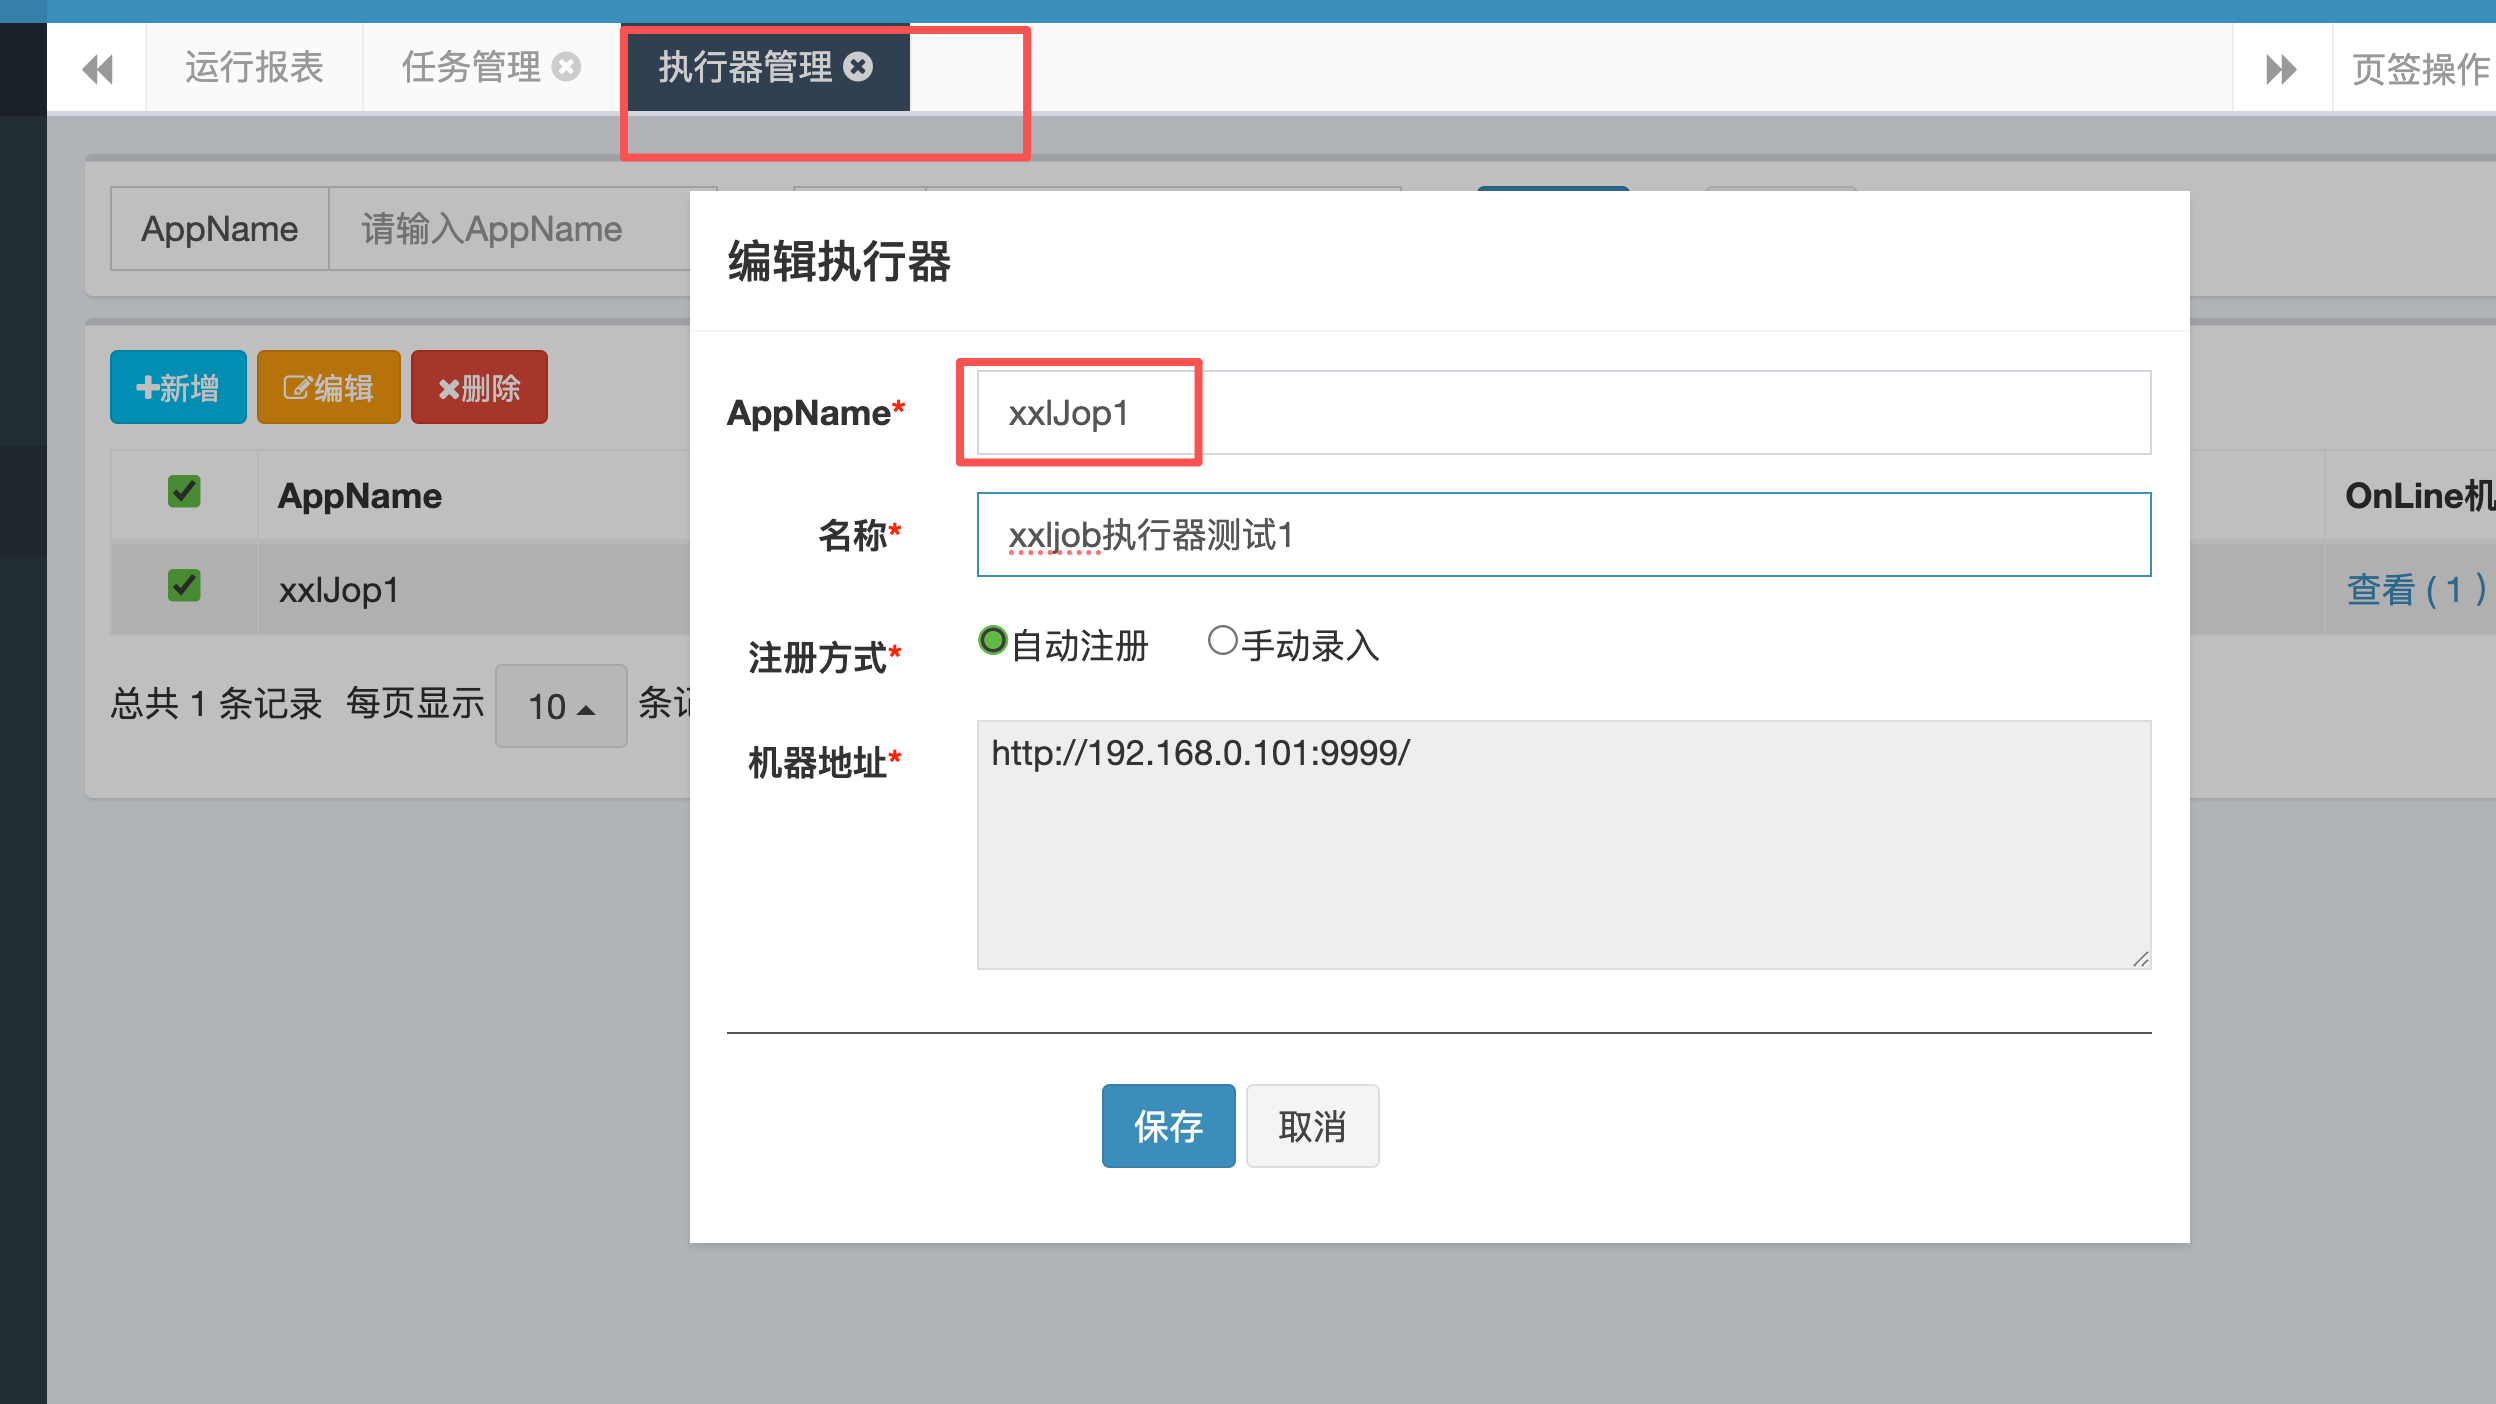Select the 自动注册 radio option

(x=992, y=641)
